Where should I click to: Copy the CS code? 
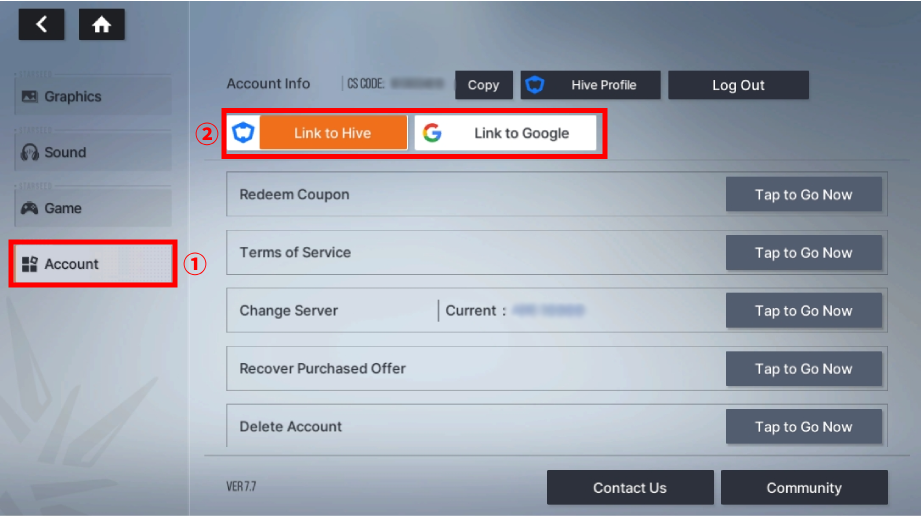(x=483, y=85)
